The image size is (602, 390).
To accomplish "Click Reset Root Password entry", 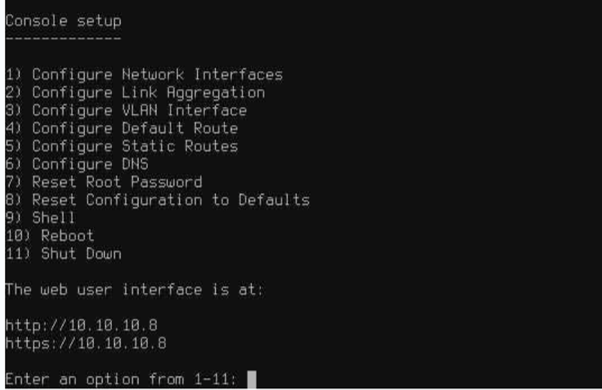I will click(104, 182).
